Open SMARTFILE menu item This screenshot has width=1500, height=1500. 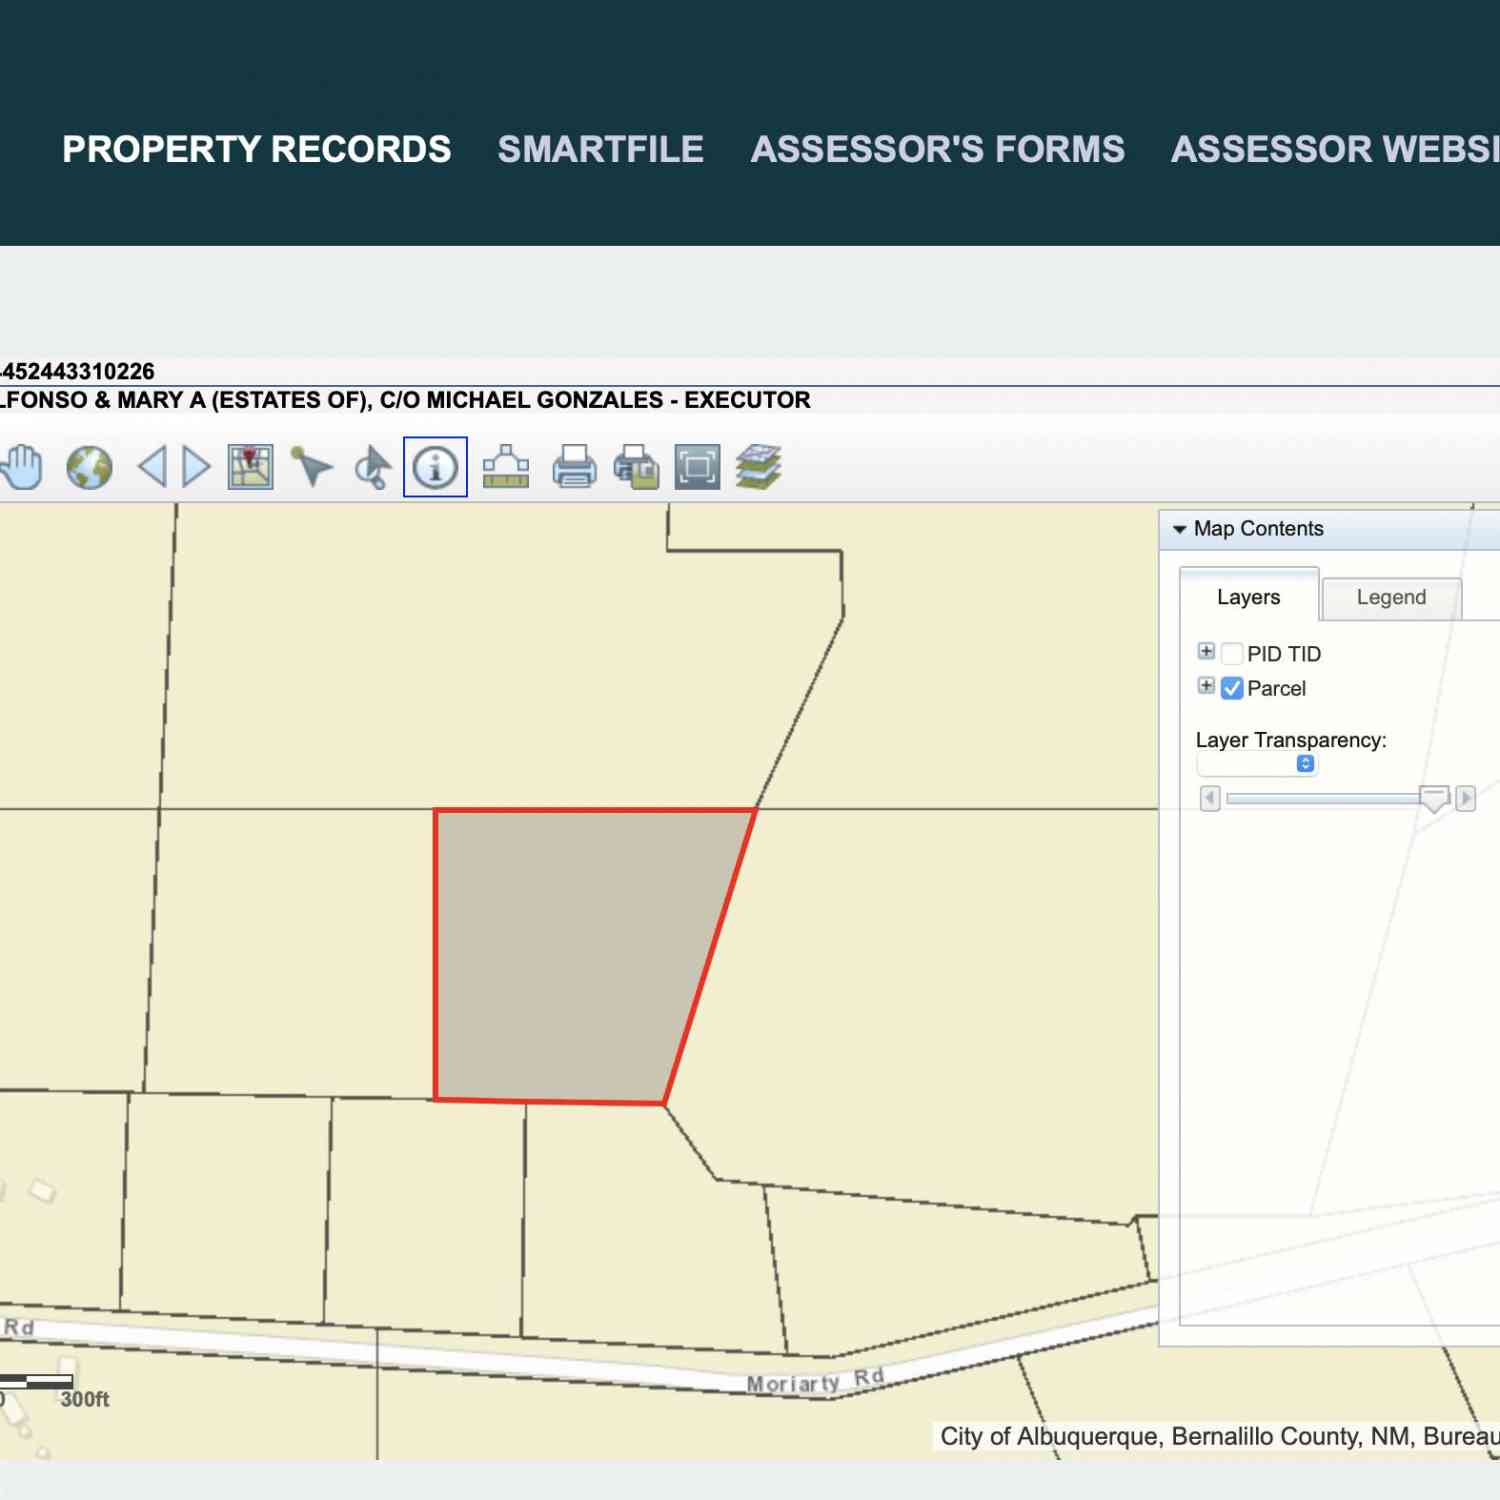(601, 149)
